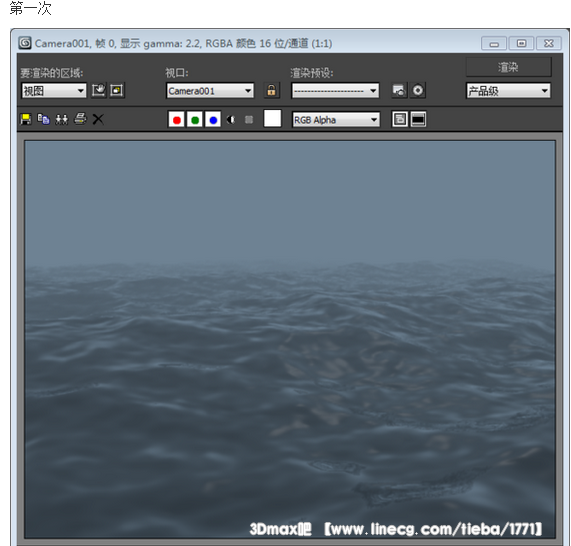Open the 产品级 production mode dropdown

pos(508,91)
